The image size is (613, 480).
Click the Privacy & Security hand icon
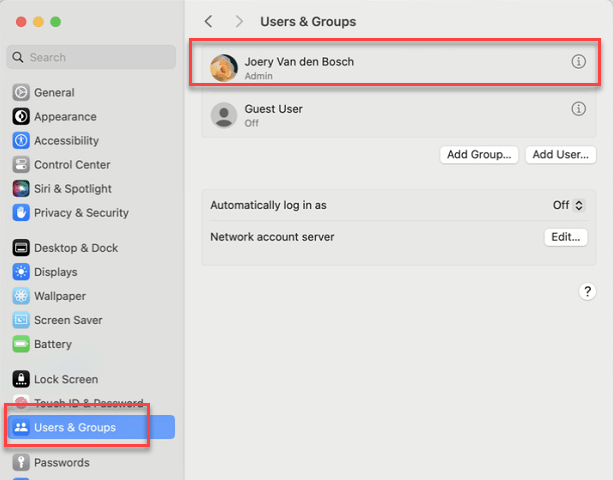point(21,213)
